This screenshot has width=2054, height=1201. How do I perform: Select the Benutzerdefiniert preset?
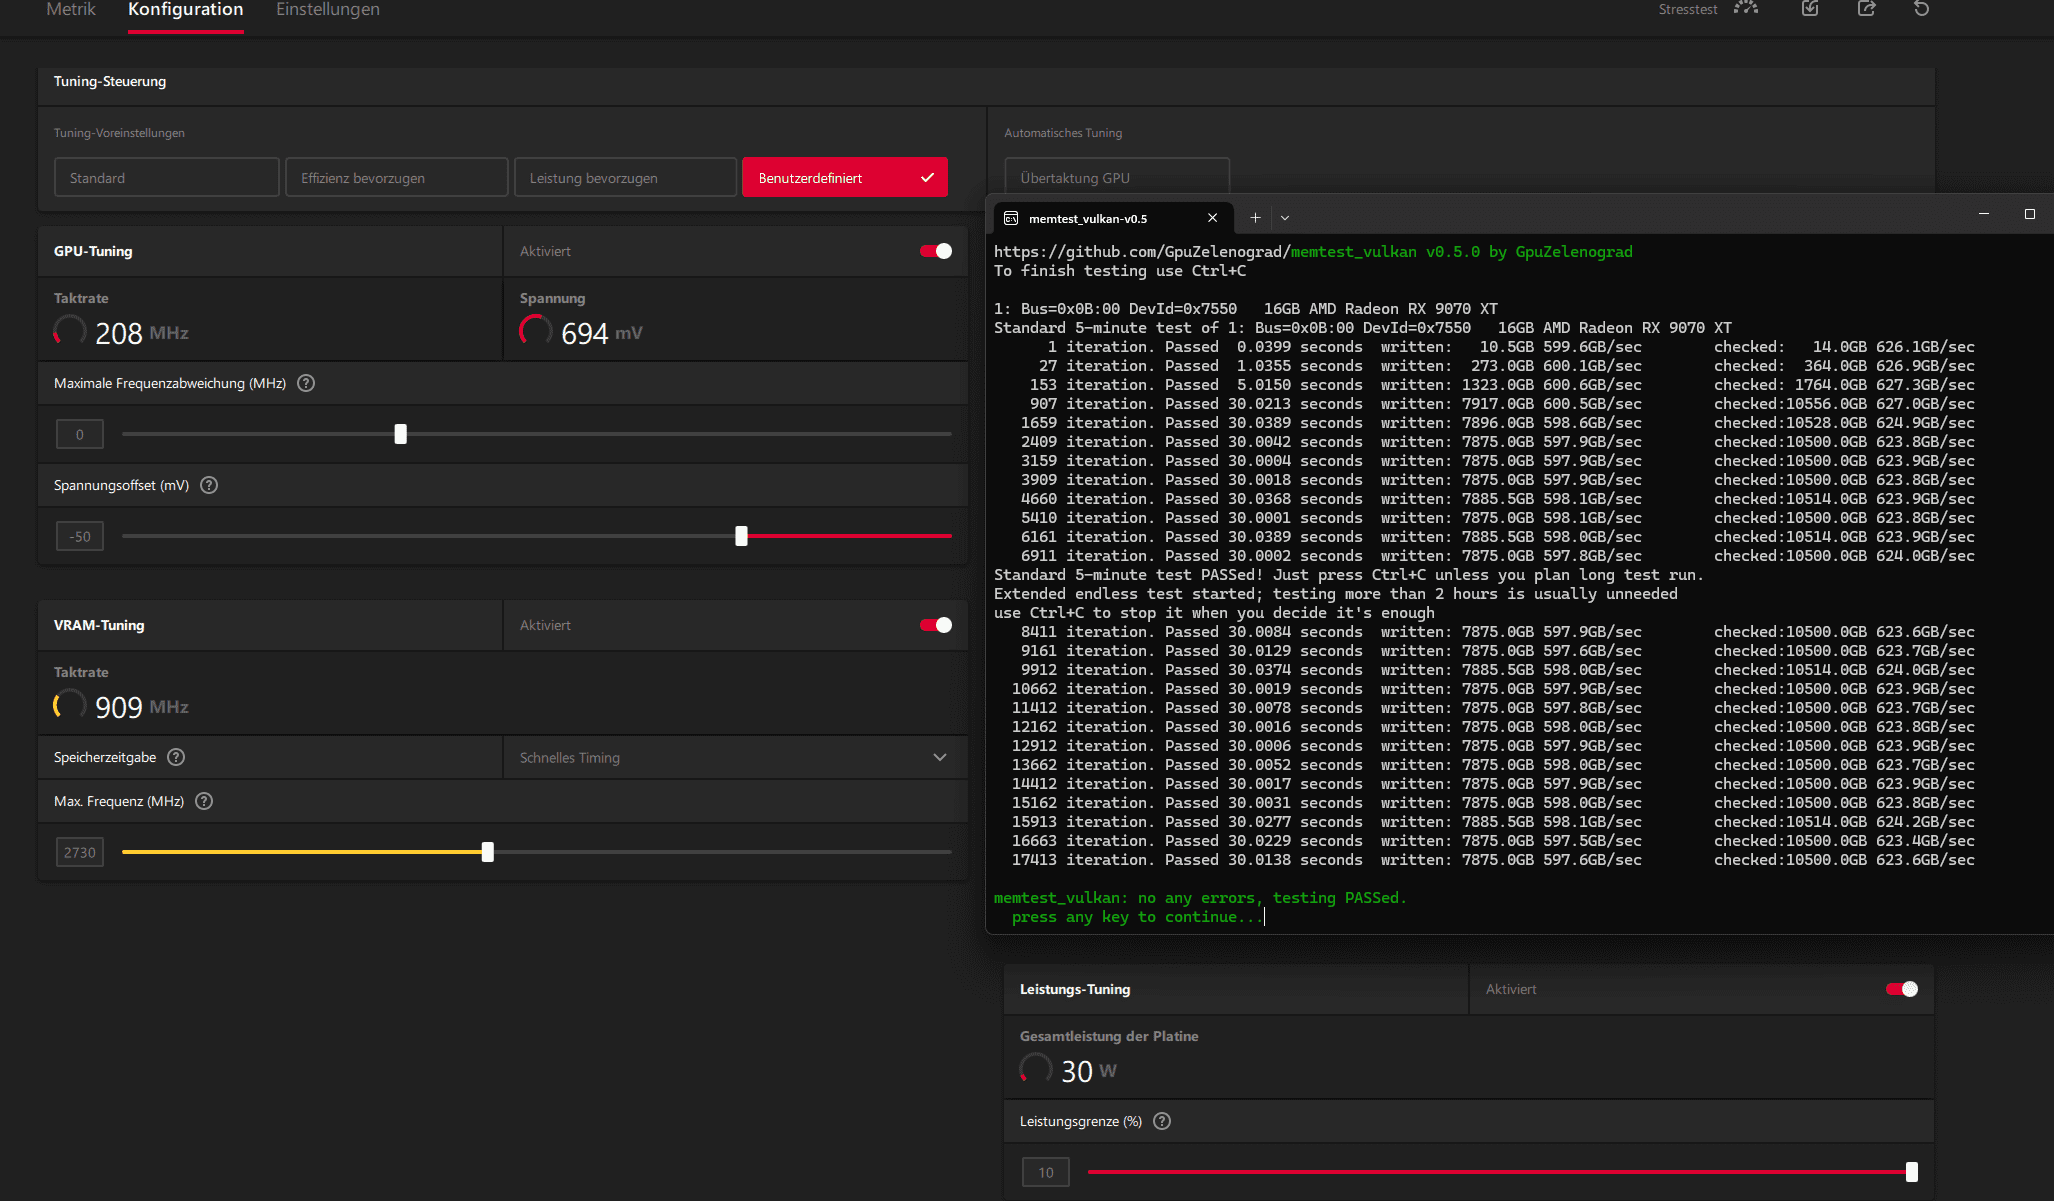pos(845,177)
